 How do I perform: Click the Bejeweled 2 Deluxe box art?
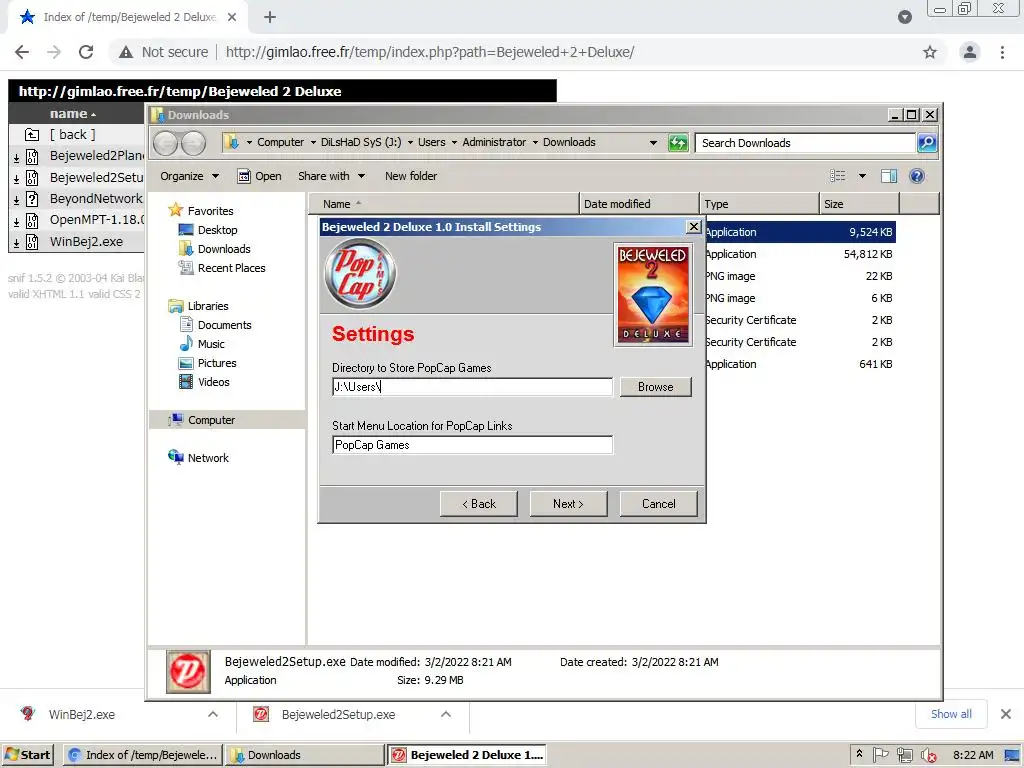652,294
